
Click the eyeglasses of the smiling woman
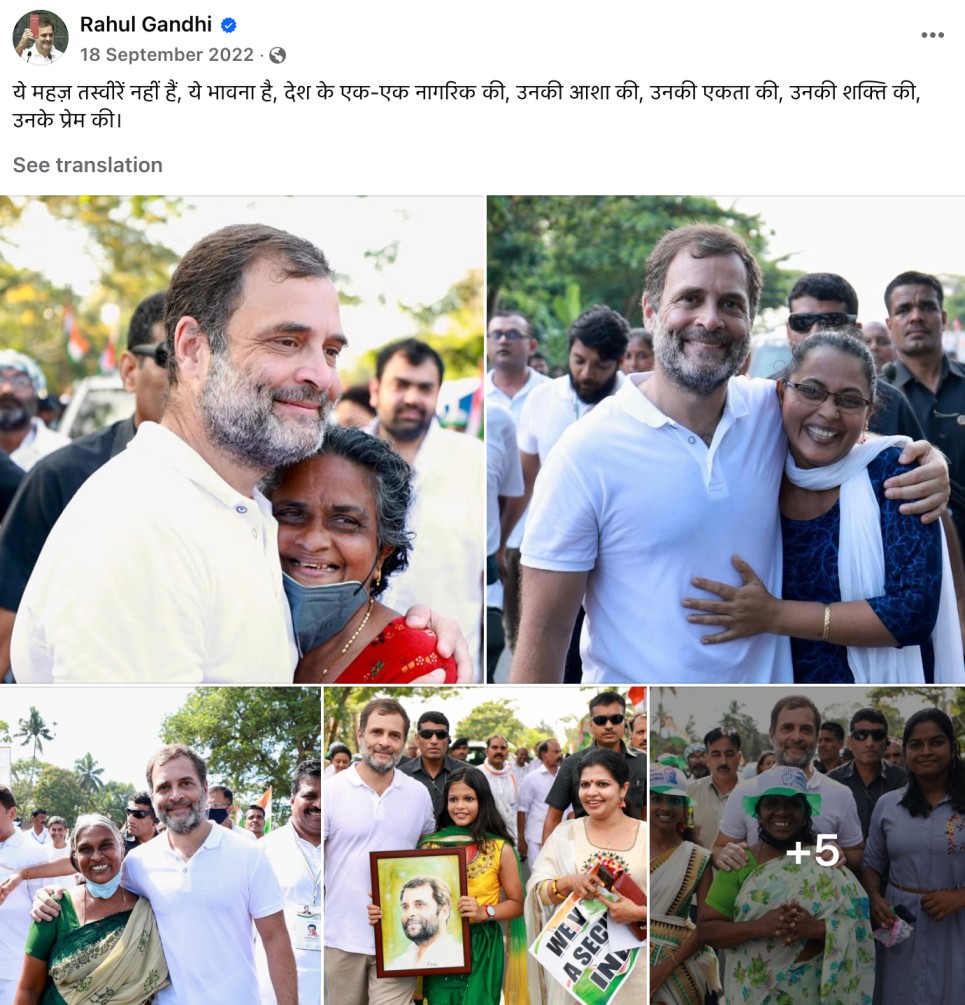(826, 395)
